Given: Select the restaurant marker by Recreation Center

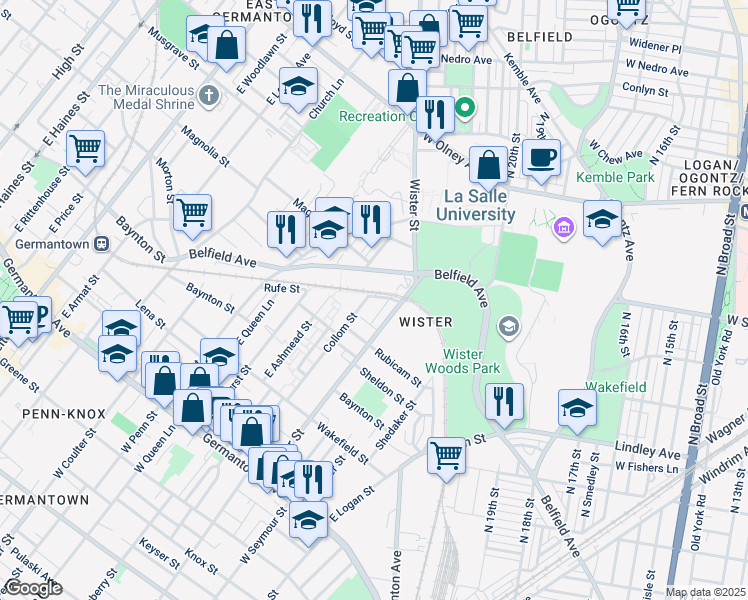Looking at the screenshot, I should click(435, 115).
